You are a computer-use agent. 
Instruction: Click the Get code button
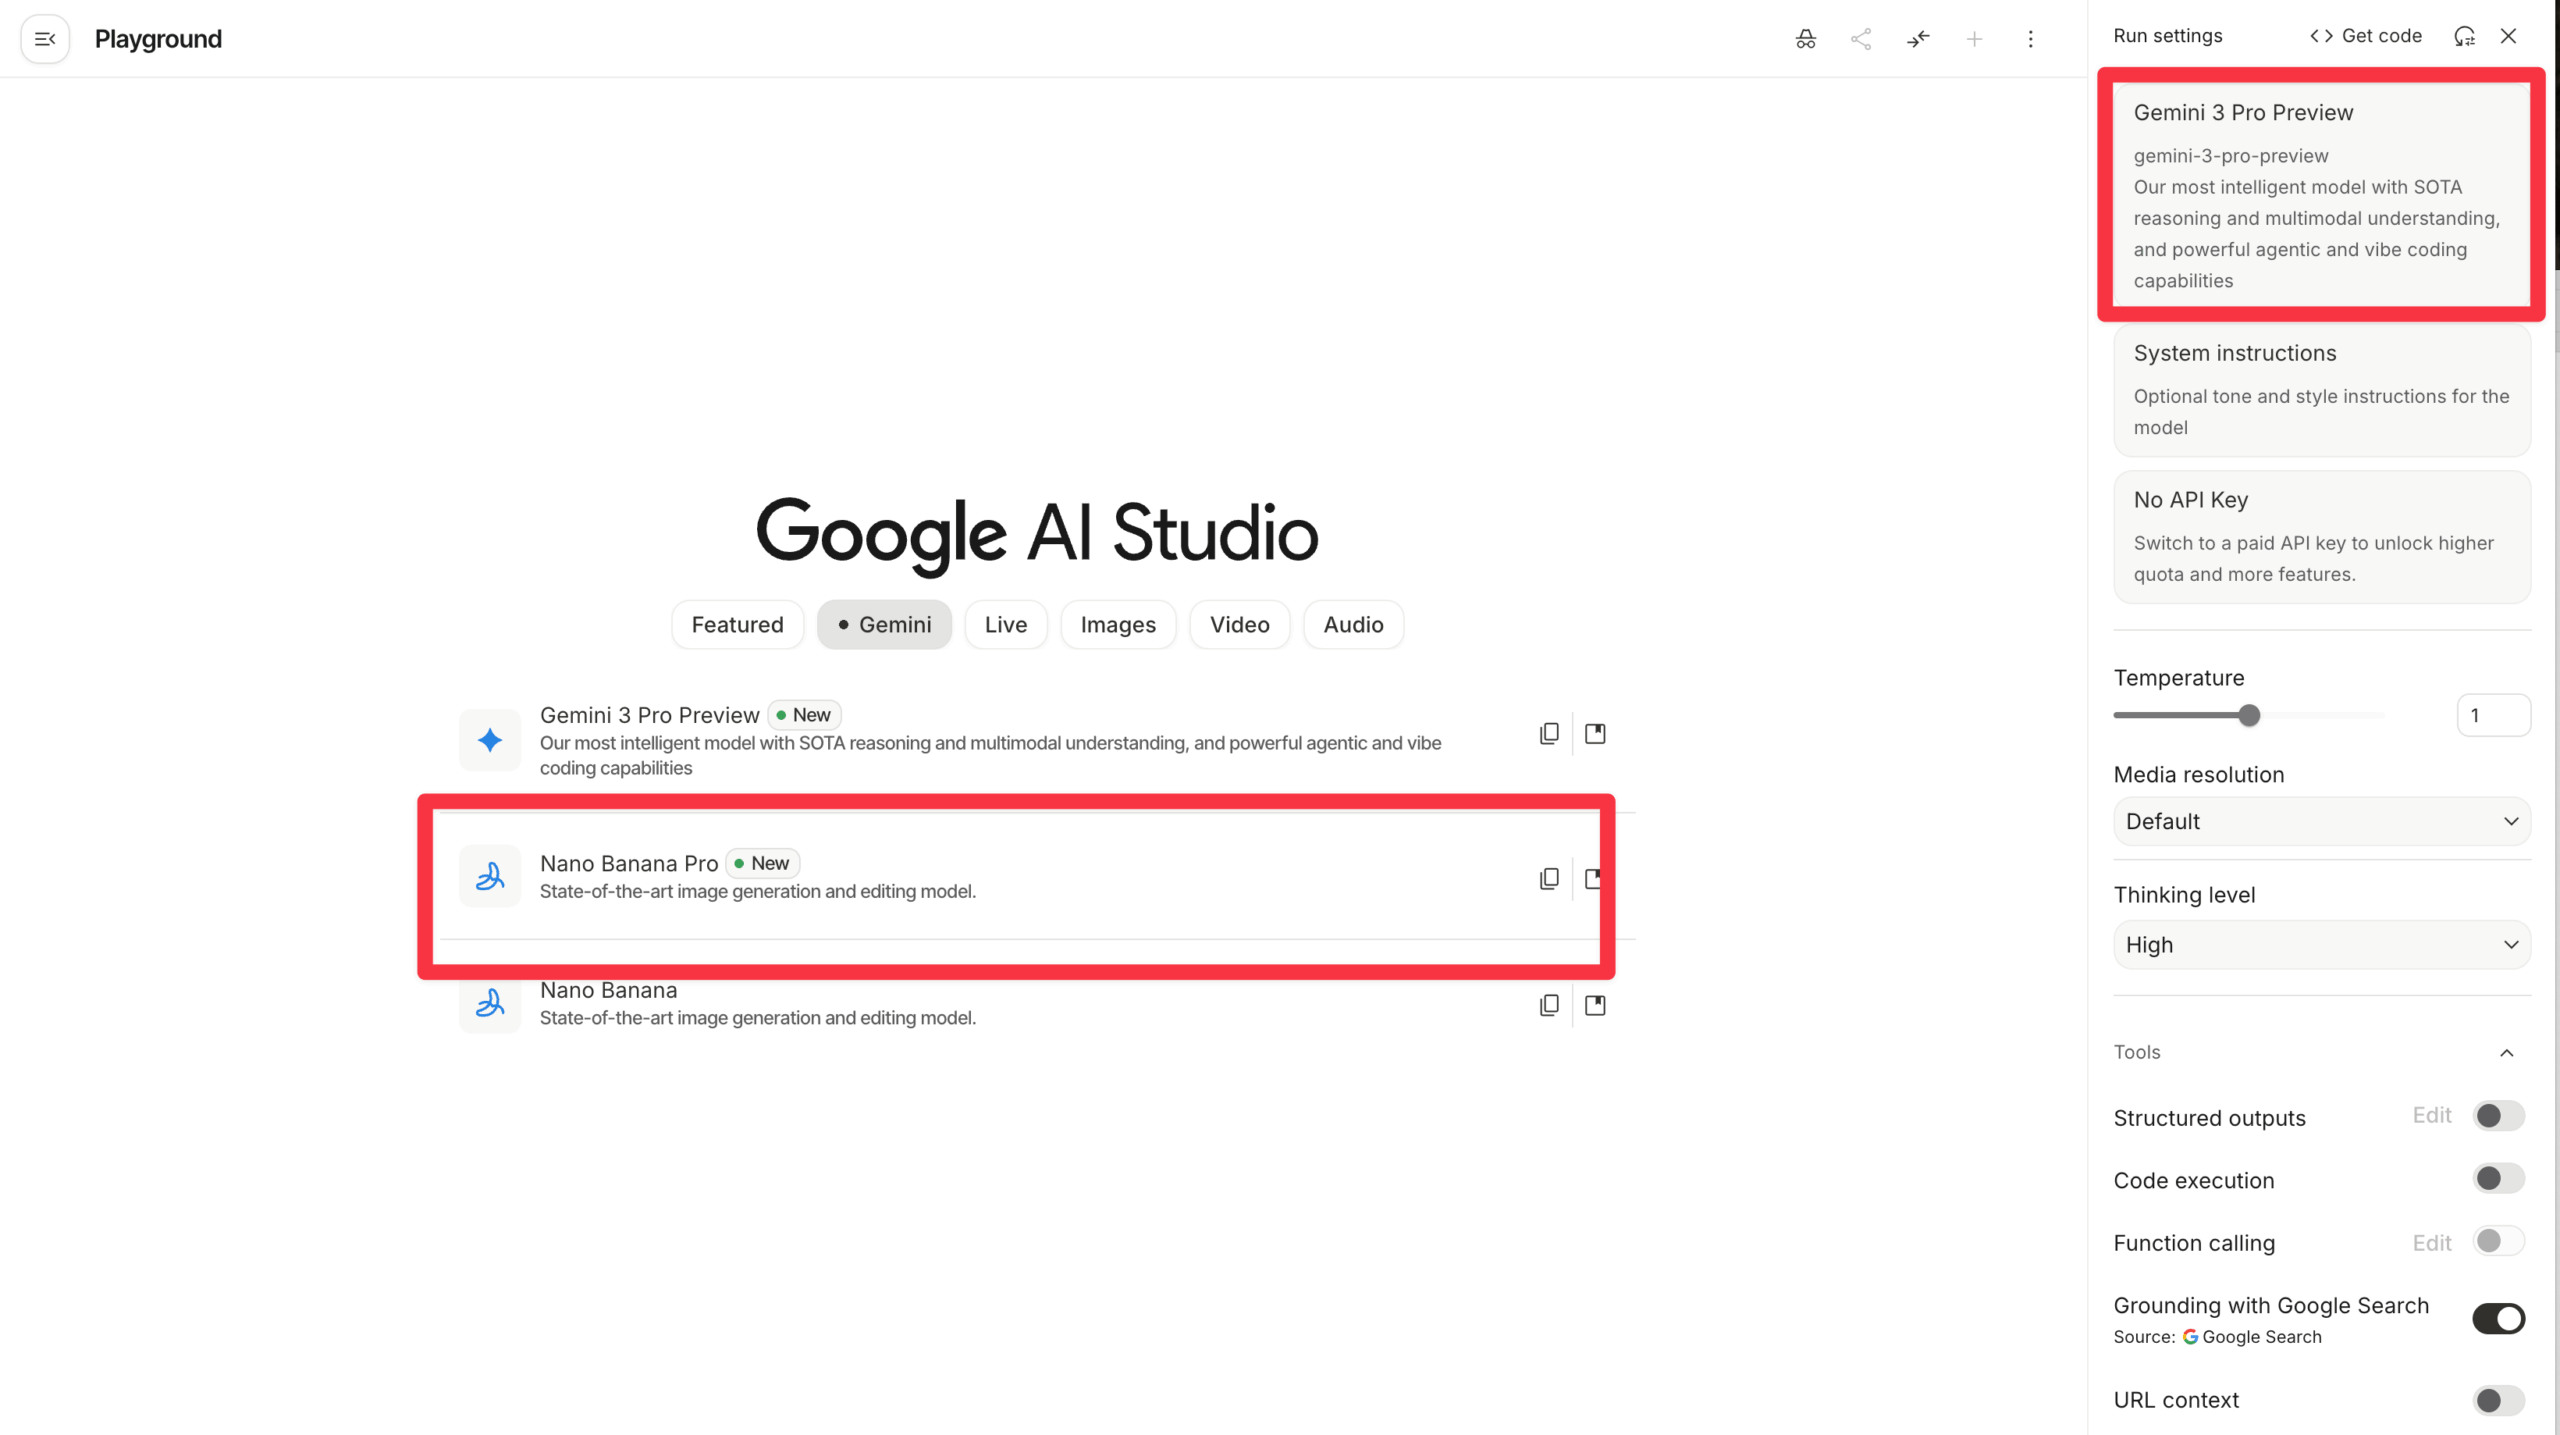(2365, 36)
